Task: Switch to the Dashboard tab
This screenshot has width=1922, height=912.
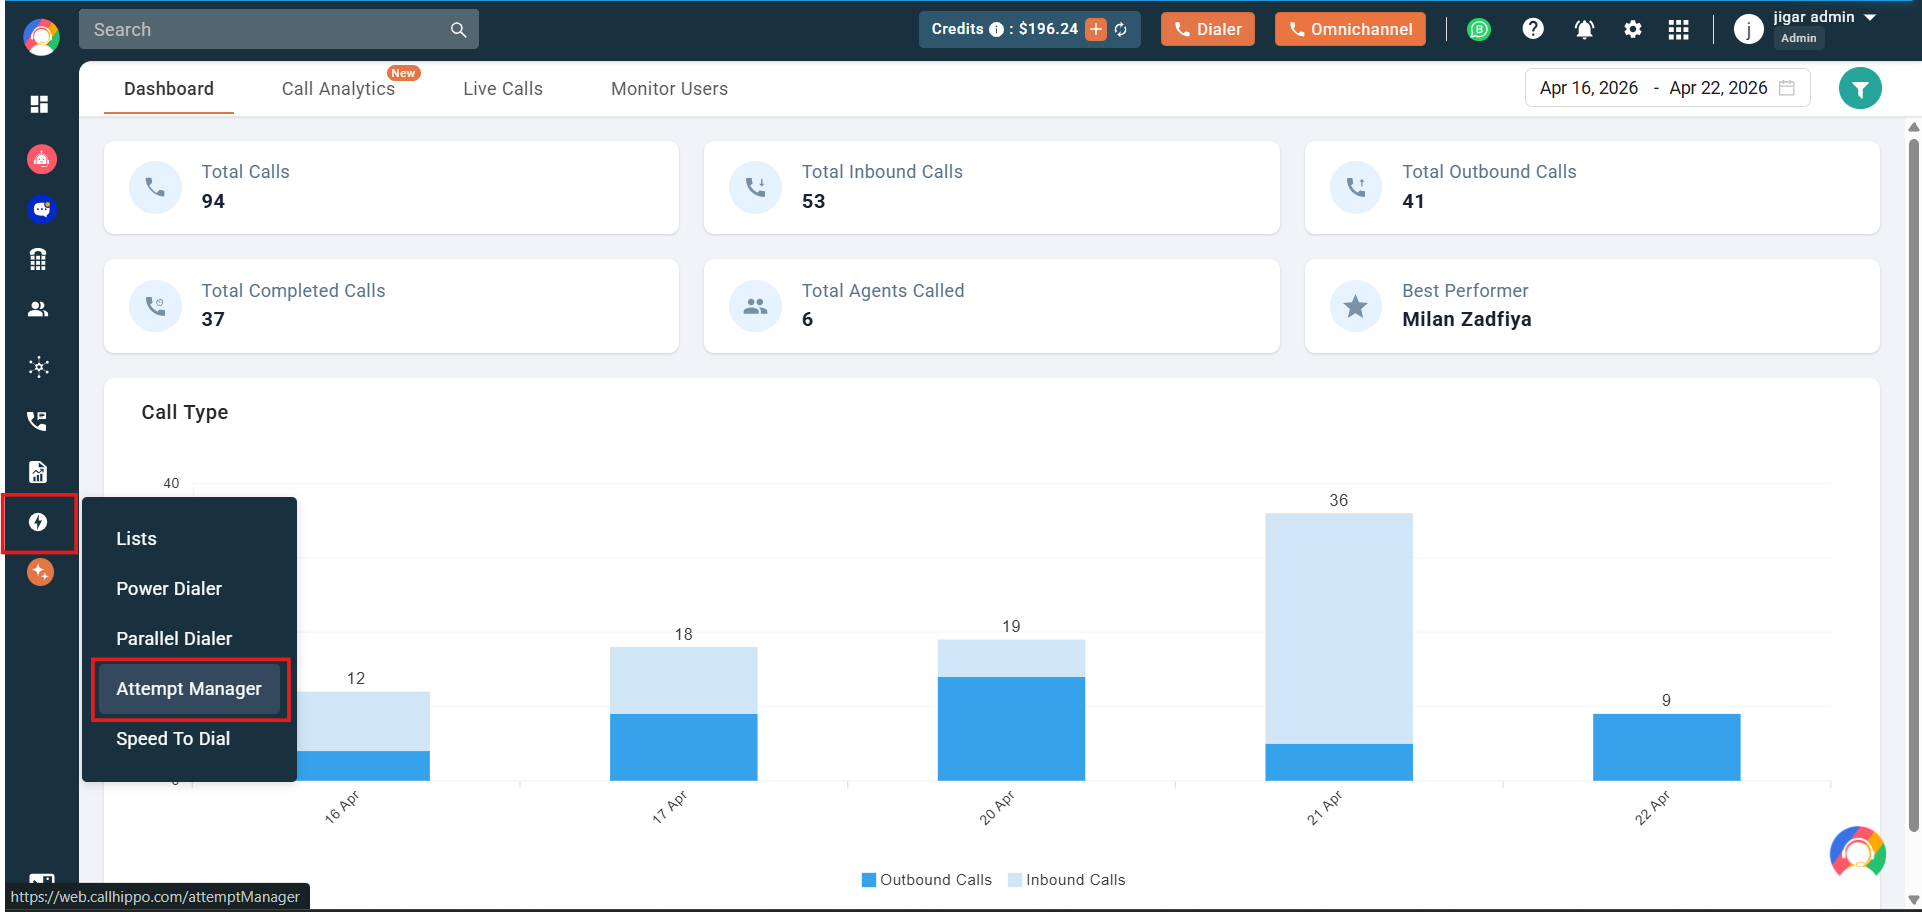Action: tap(169, 89)
